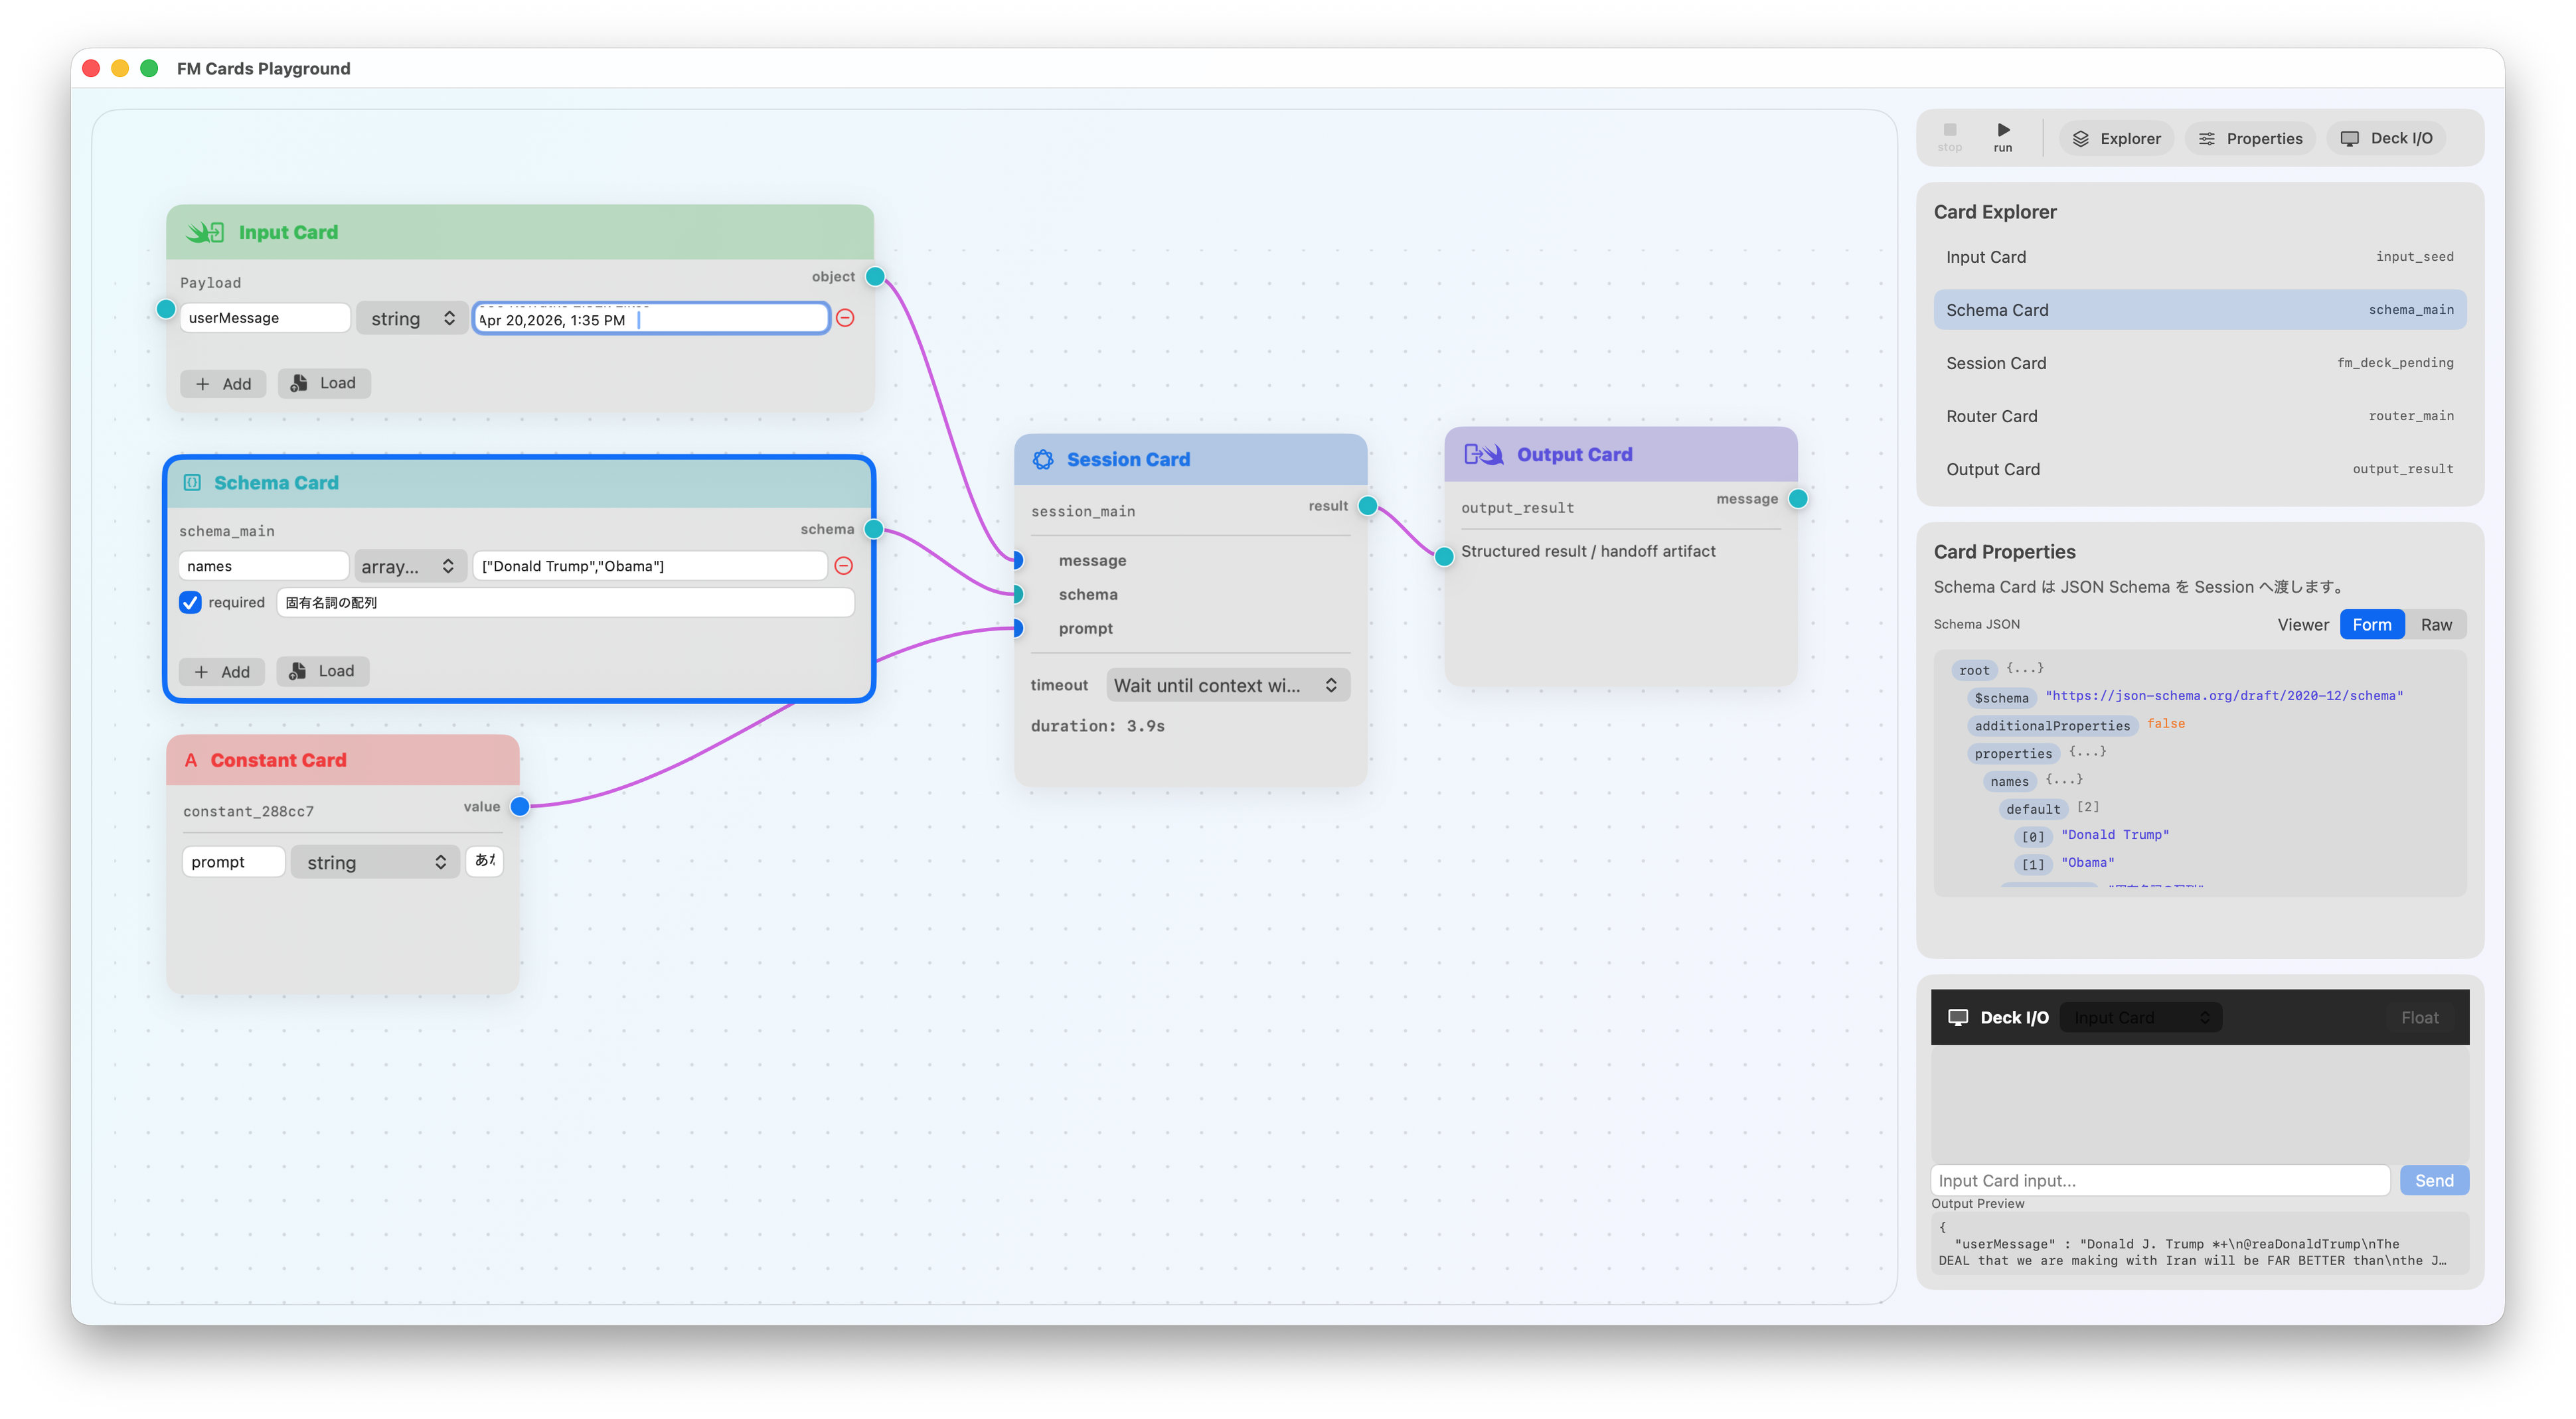This screenshot has height=1419, width=2576.
Task: Click the Schema Card braces icon
Action: click(x=192, y=483)
